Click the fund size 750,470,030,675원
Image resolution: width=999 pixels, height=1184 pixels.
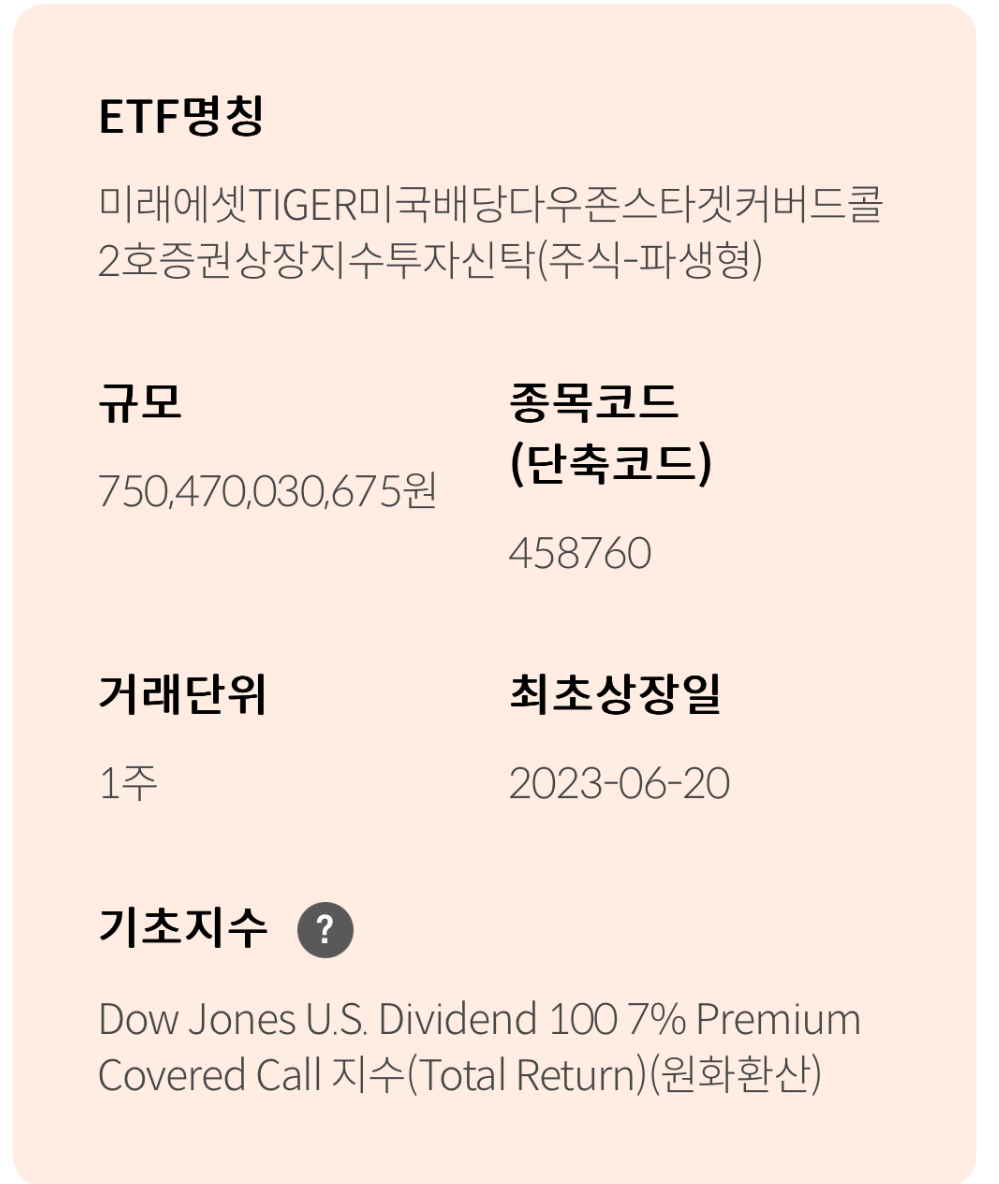267,491
